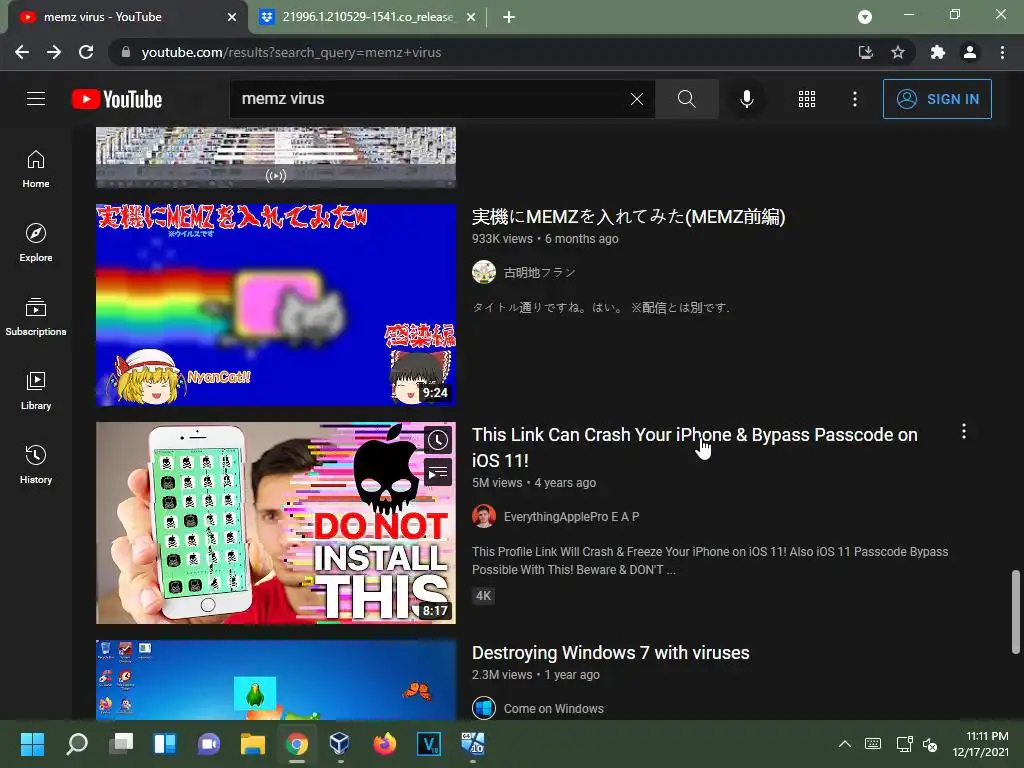Open the Japanese MEMZ video thumbnail
Image resolution: width=1024 pixels, height=768 pixels.
point(276,304)
